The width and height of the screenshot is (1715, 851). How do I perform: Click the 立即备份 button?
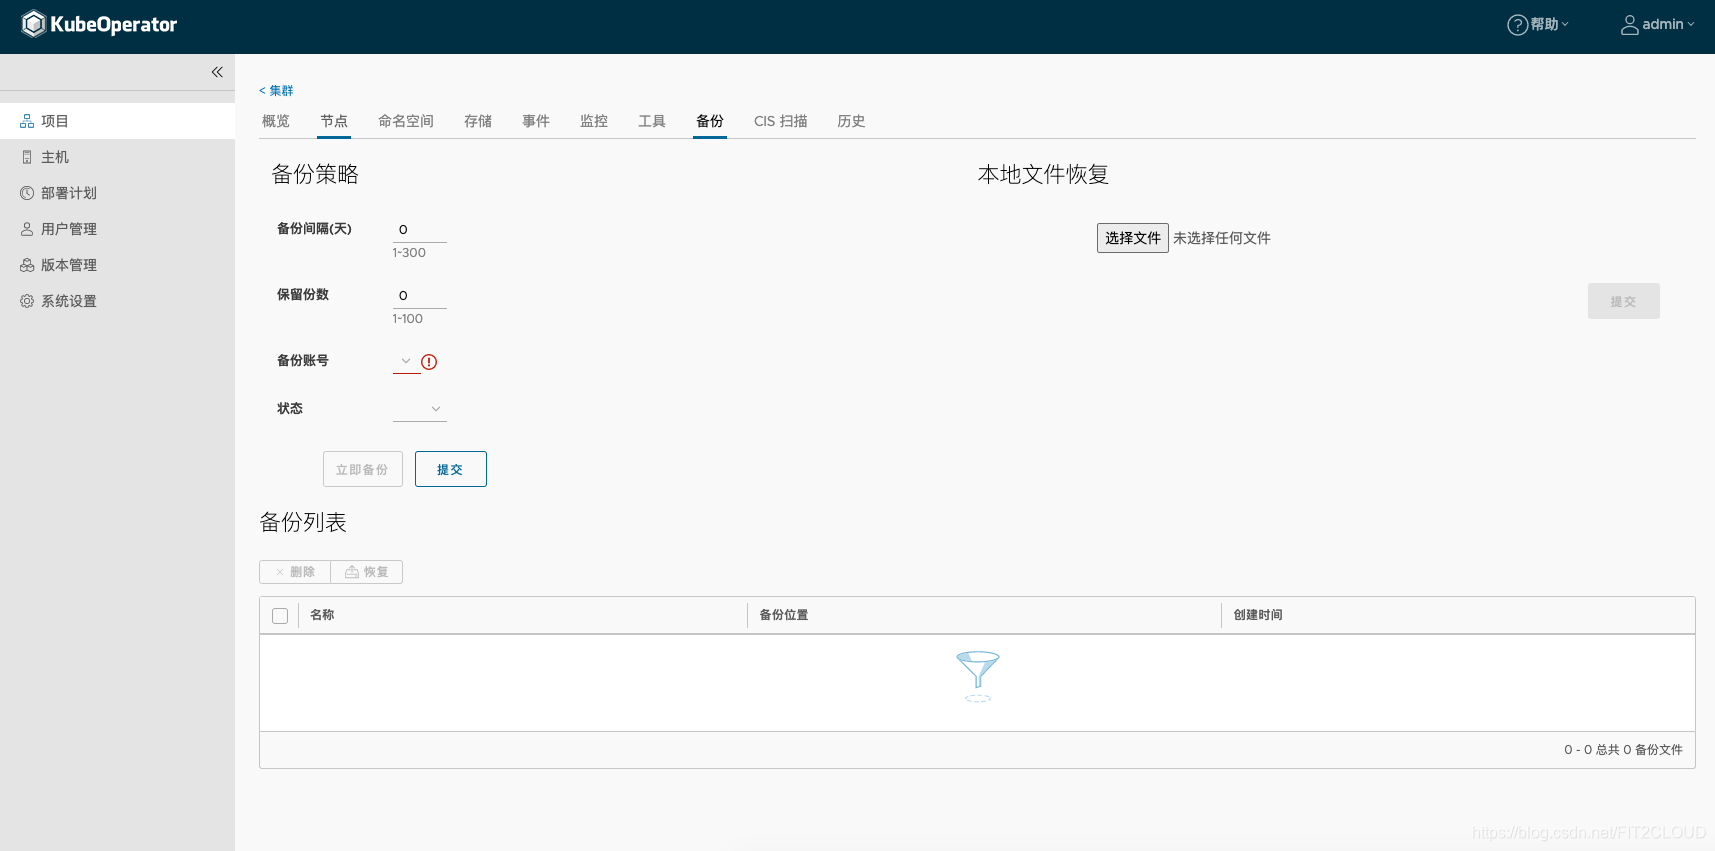(x=363, y=469)
